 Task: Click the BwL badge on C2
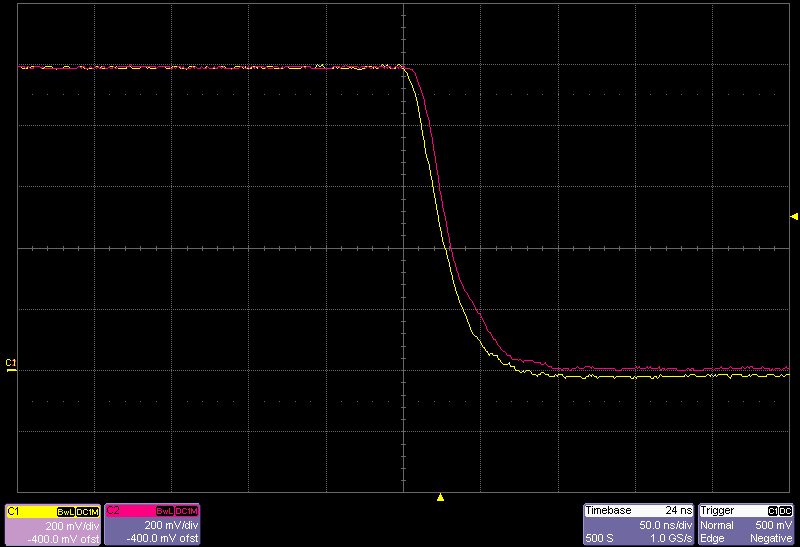pyautogui.click(x=165, y=511)
